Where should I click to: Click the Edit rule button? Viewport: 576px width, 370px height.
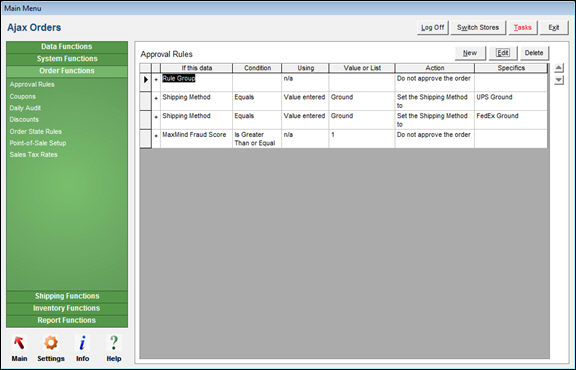click(503, 53)
